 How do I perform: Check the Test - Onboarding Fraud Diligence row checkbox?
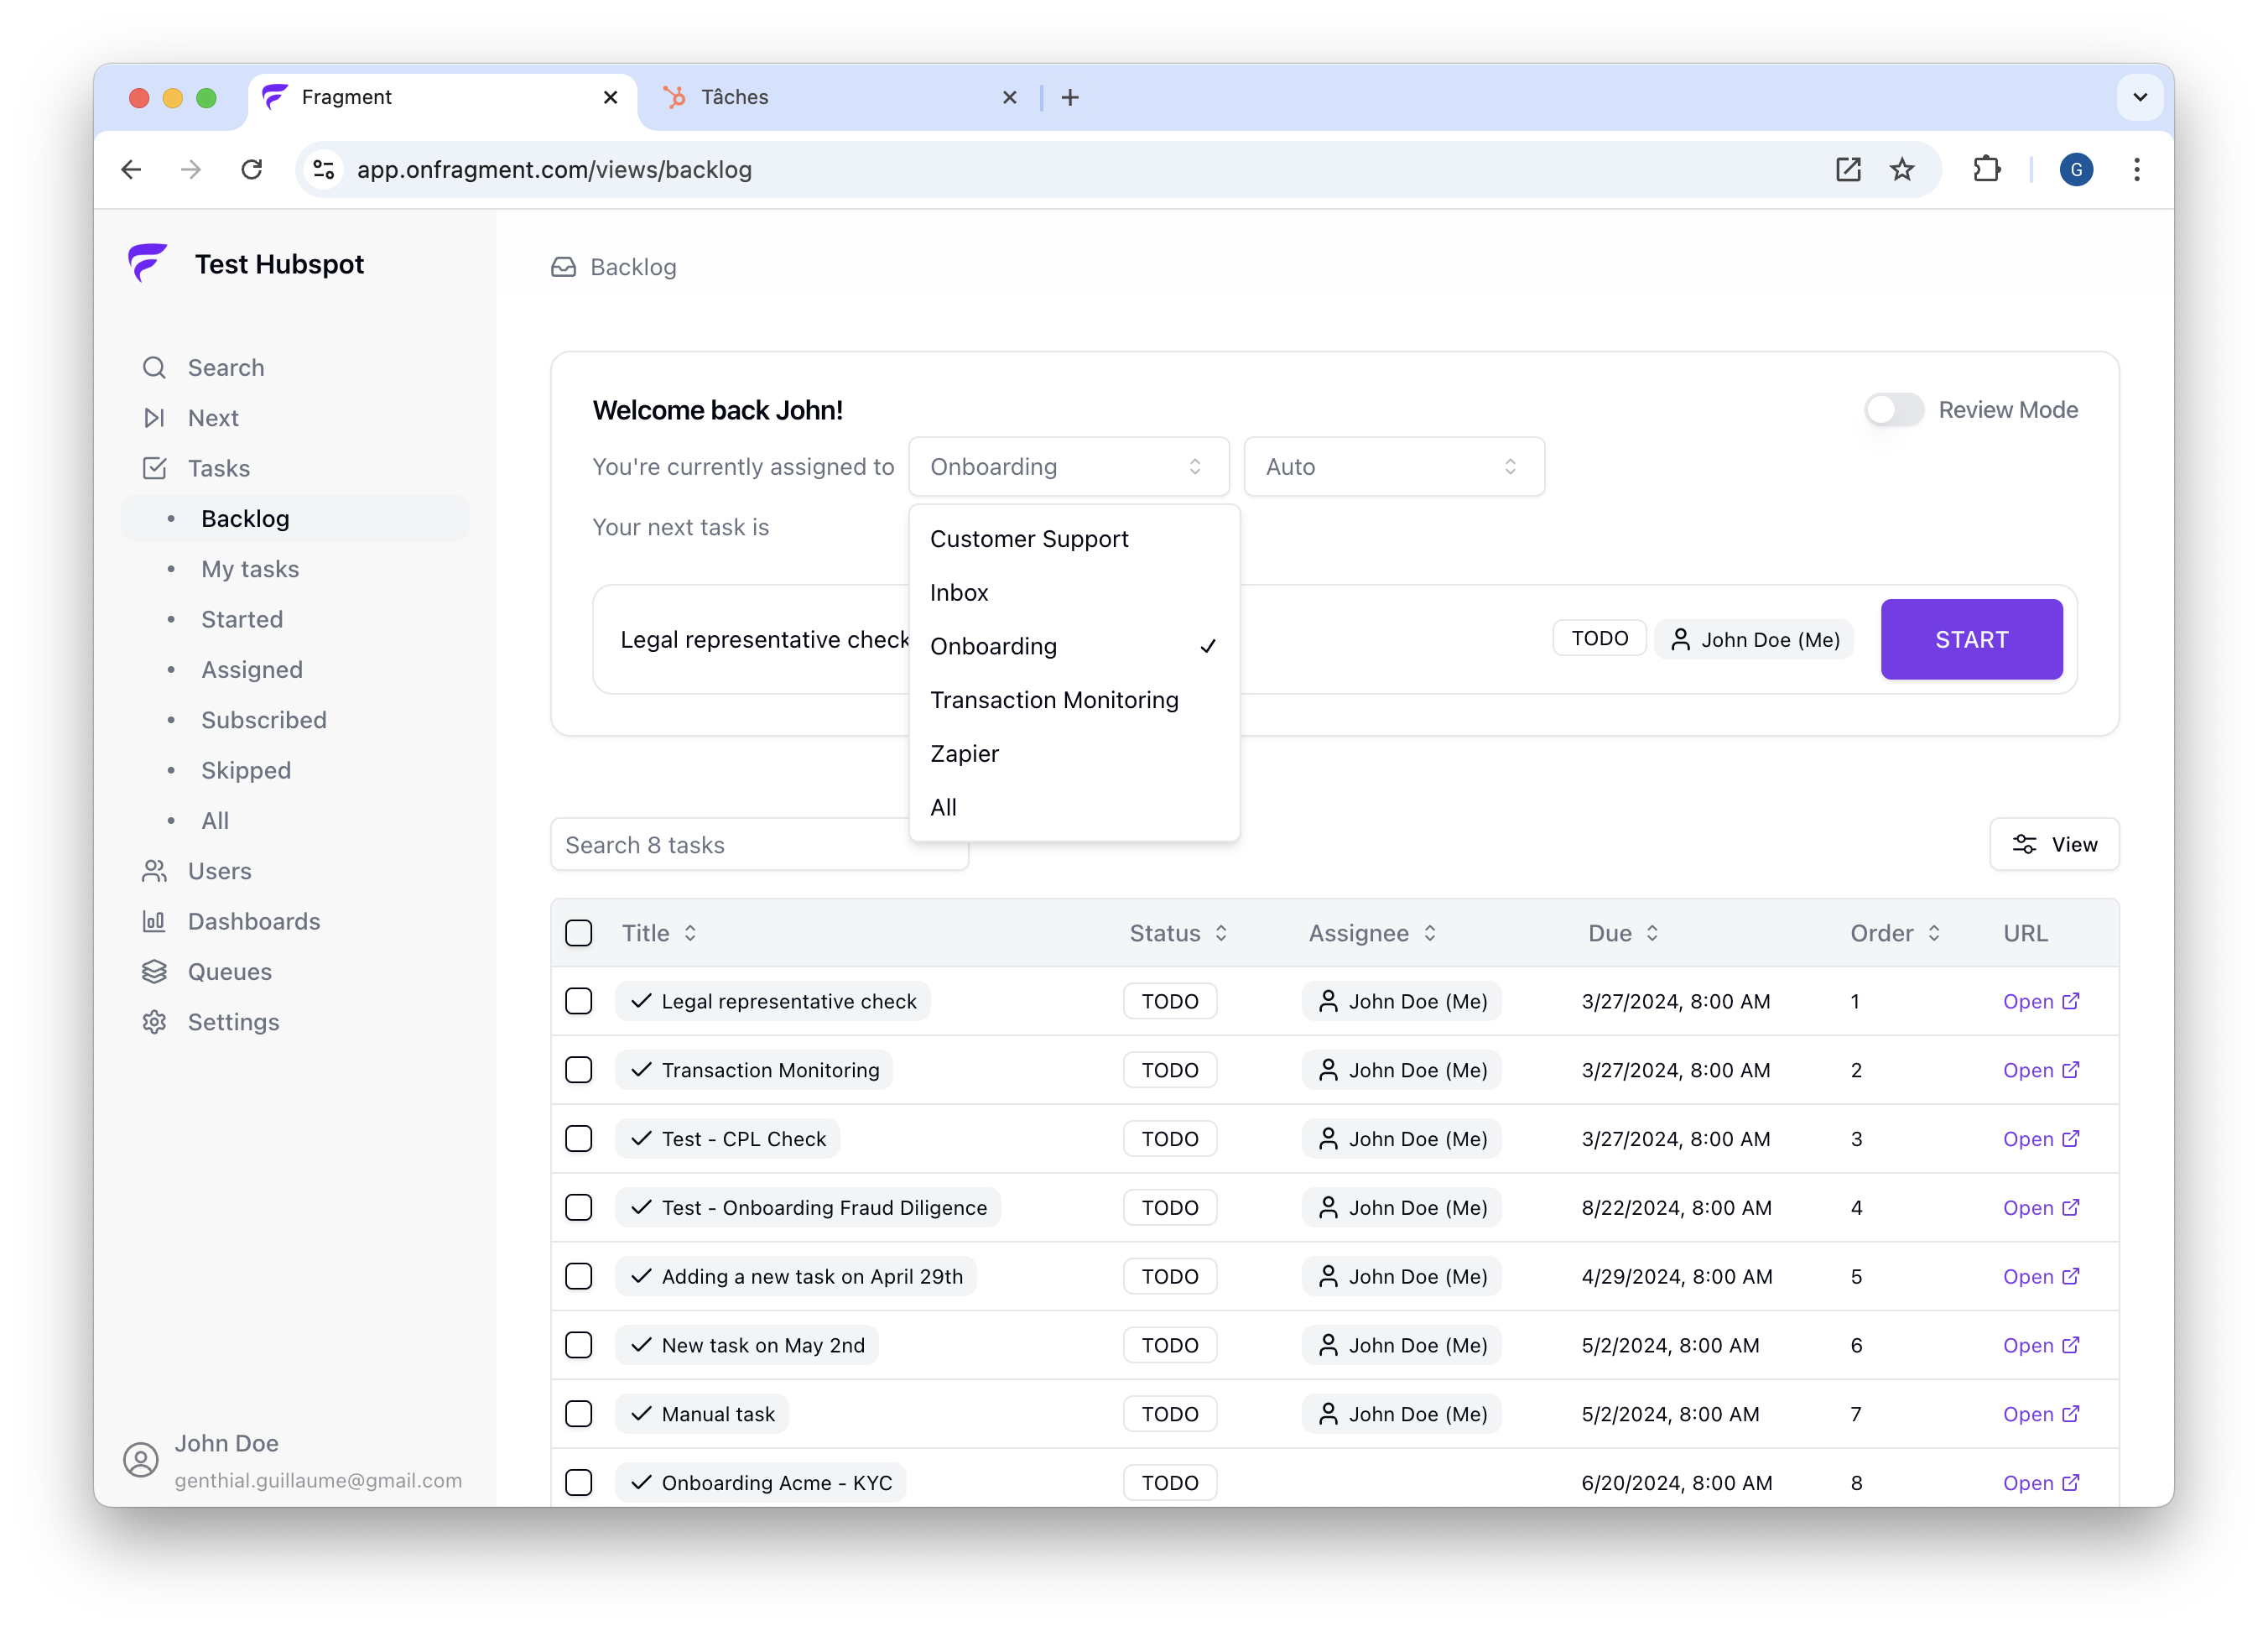tap(579, 1207)
